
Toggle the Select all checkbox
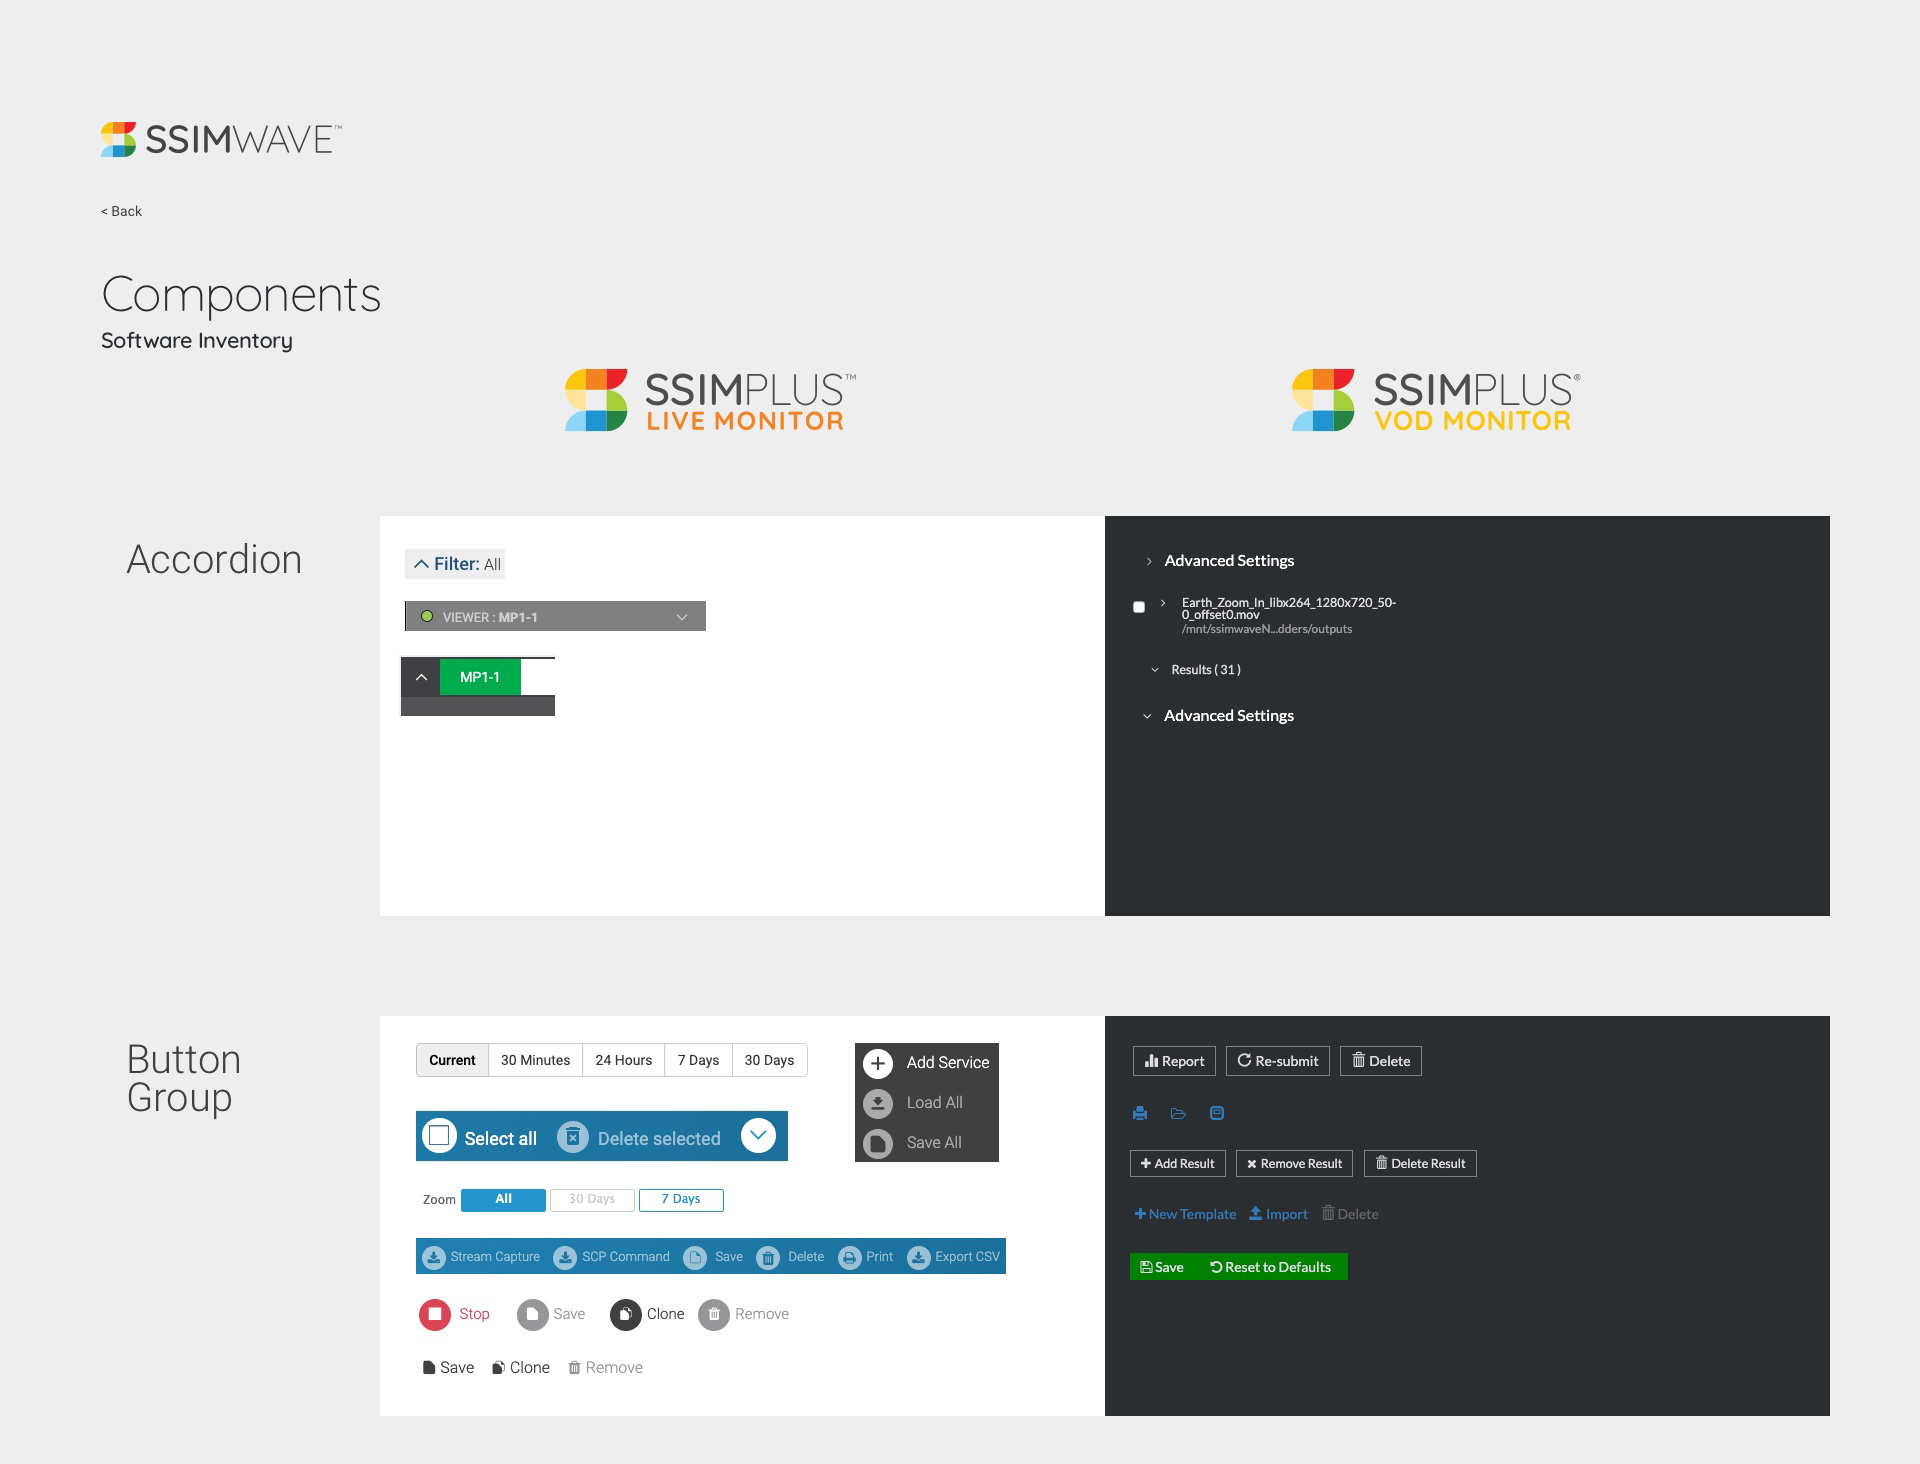(x=439, y=1136)
